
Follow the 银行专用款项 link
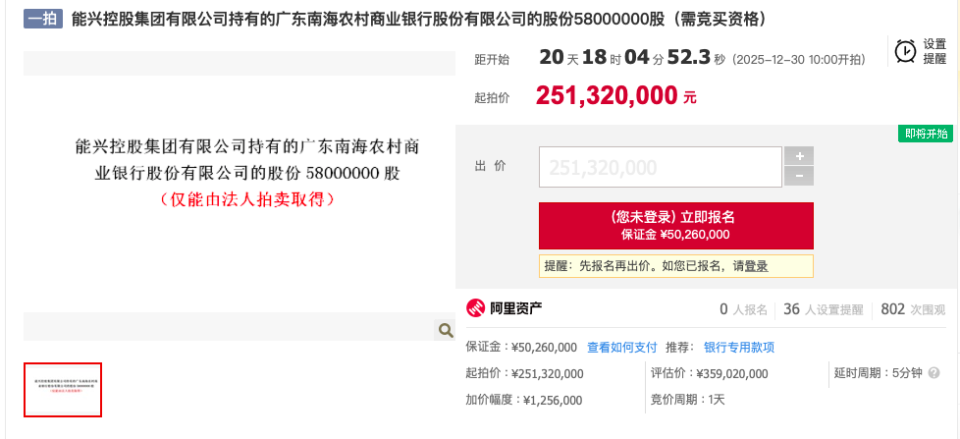click(x=739, y=347)
